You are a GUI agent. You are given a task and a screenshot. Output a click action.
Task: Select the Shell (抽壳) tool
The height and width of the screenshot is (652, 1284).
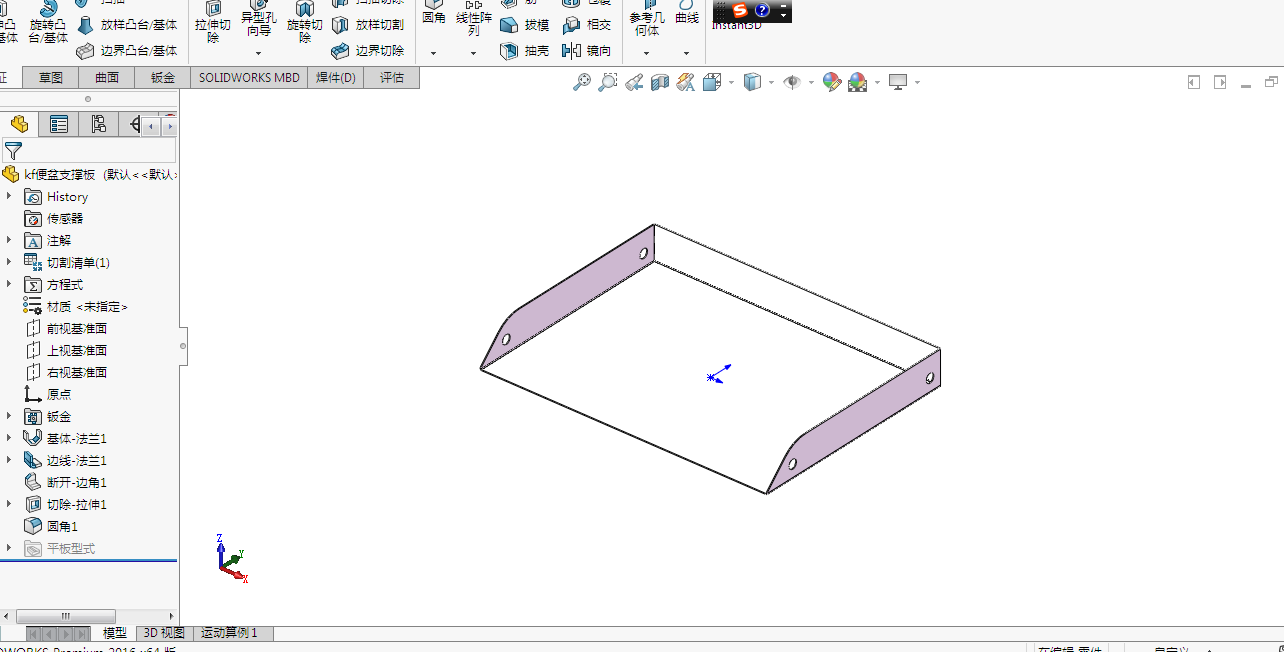pyautogui.click(x=524, y=50)
